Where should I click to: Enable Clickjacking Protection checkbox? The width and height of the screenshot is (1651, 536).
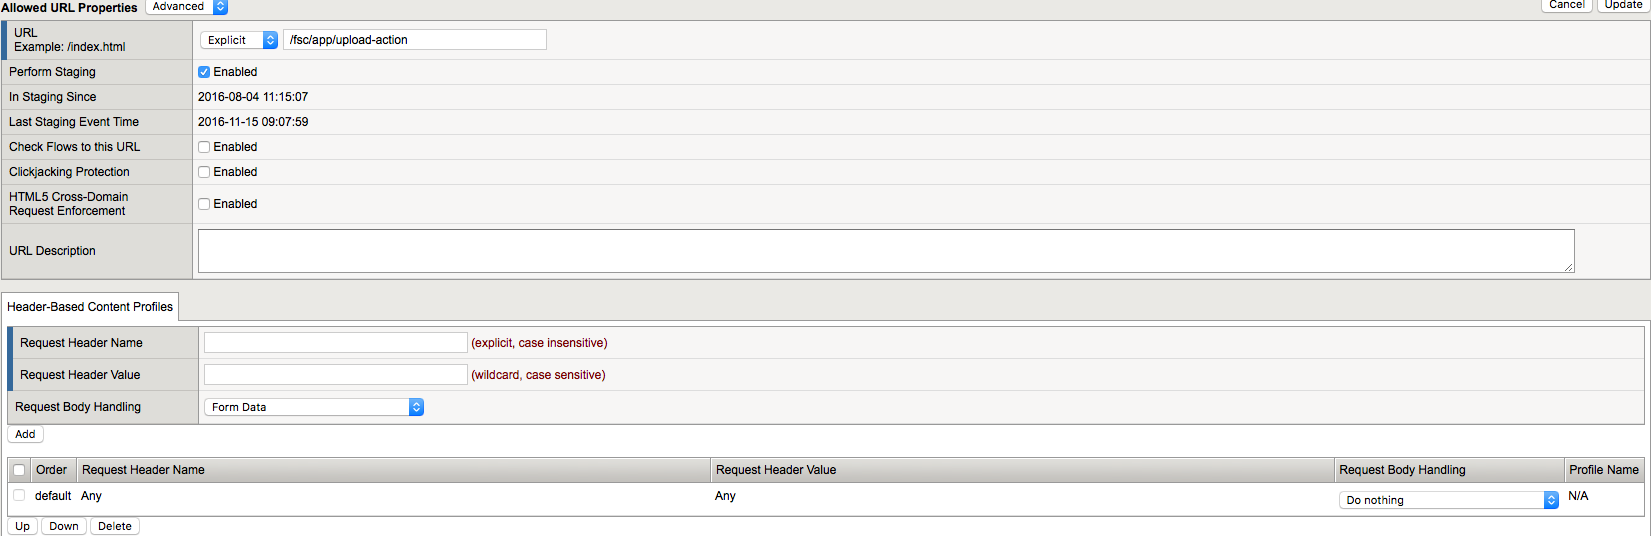click(x=204, y=172)
